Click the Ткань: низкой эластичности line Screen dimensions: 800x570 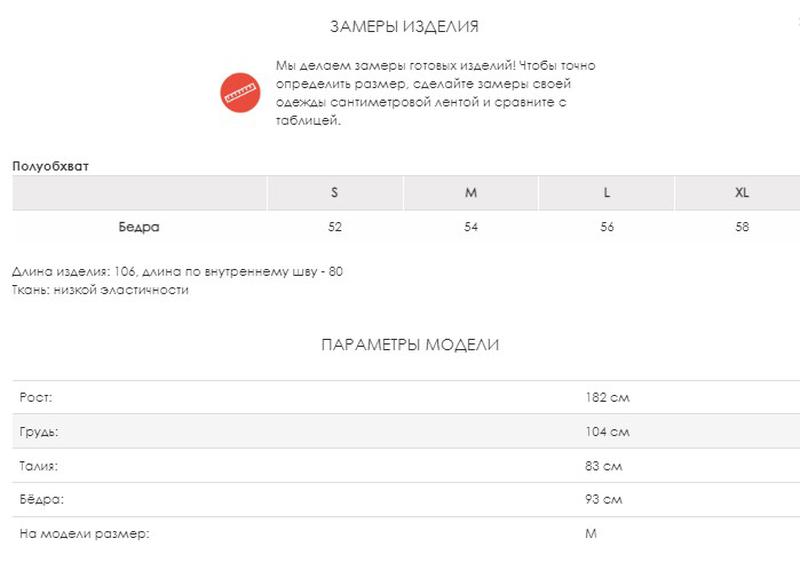[101, 290]
